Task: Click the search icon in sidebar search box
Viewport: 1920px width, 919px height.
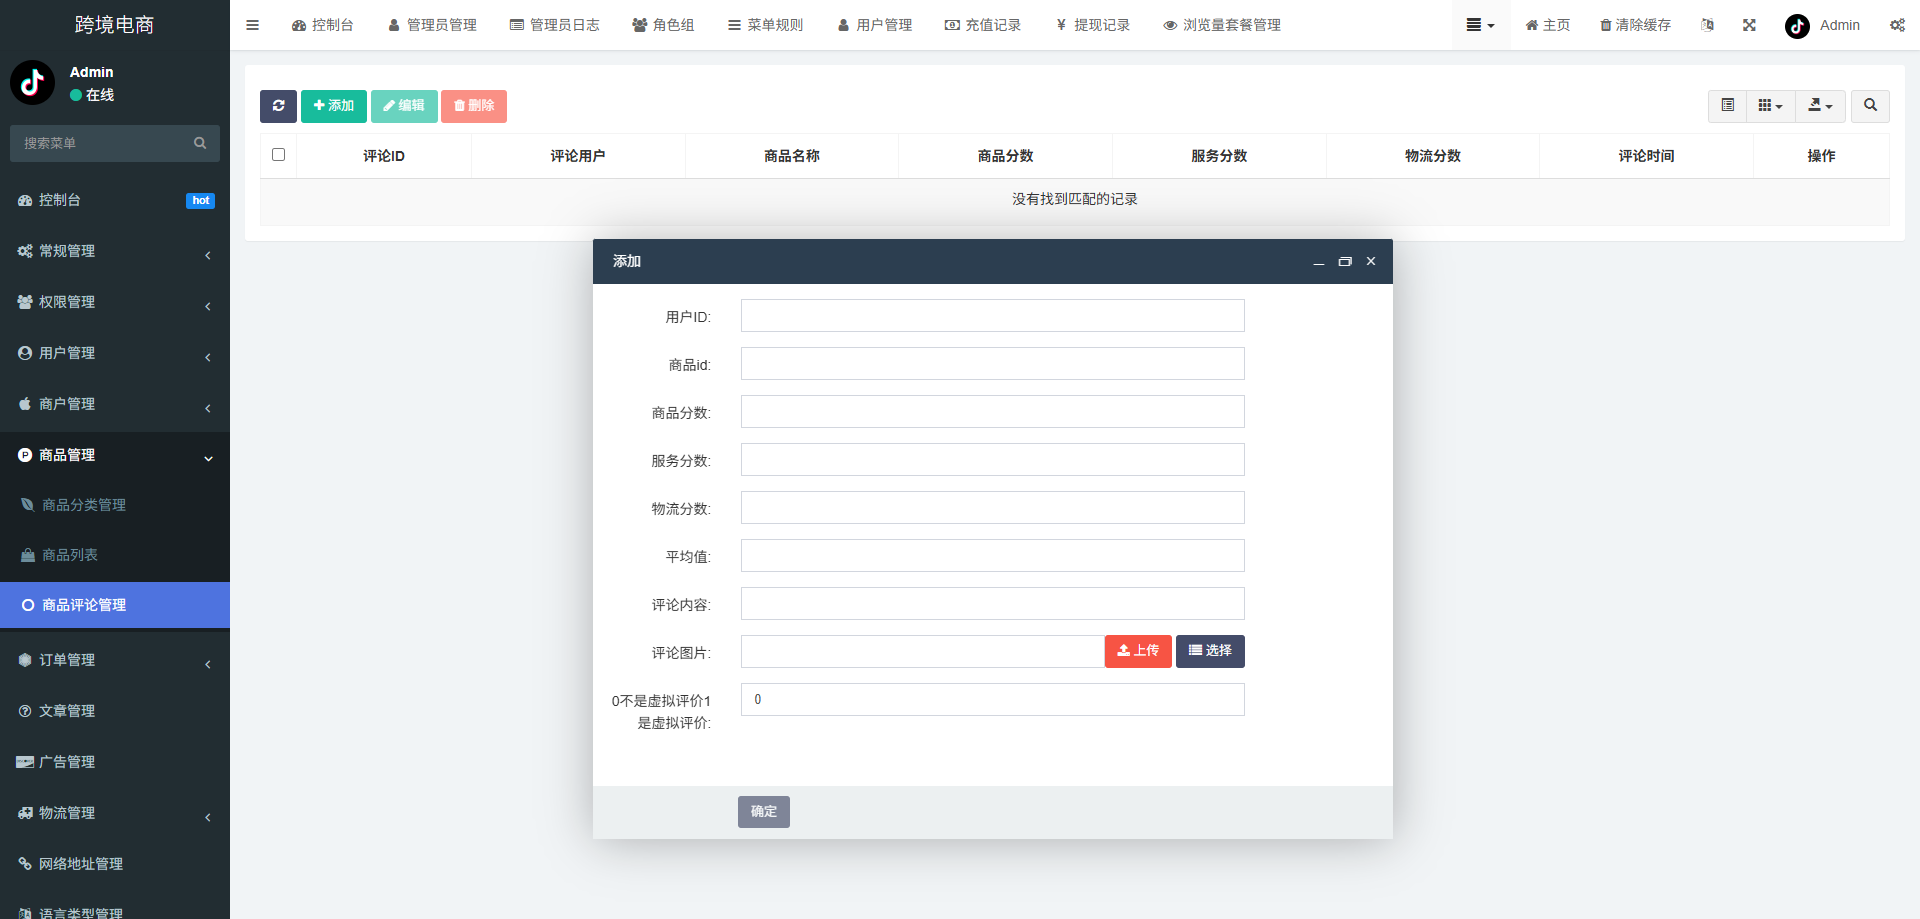Action: (x=200, y=143)
